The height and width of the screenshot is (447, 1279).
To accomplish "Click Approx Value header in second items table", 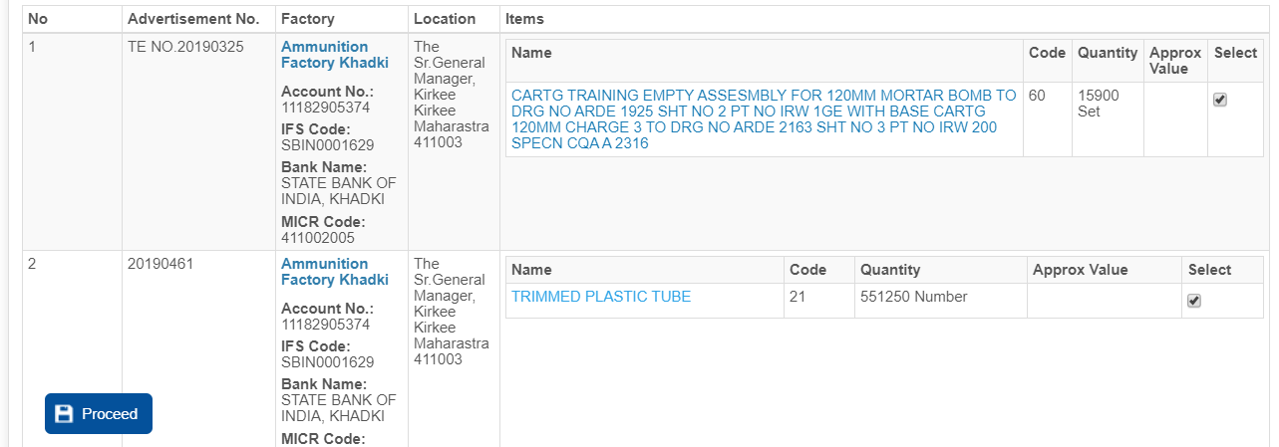I will pos(1080,270).
